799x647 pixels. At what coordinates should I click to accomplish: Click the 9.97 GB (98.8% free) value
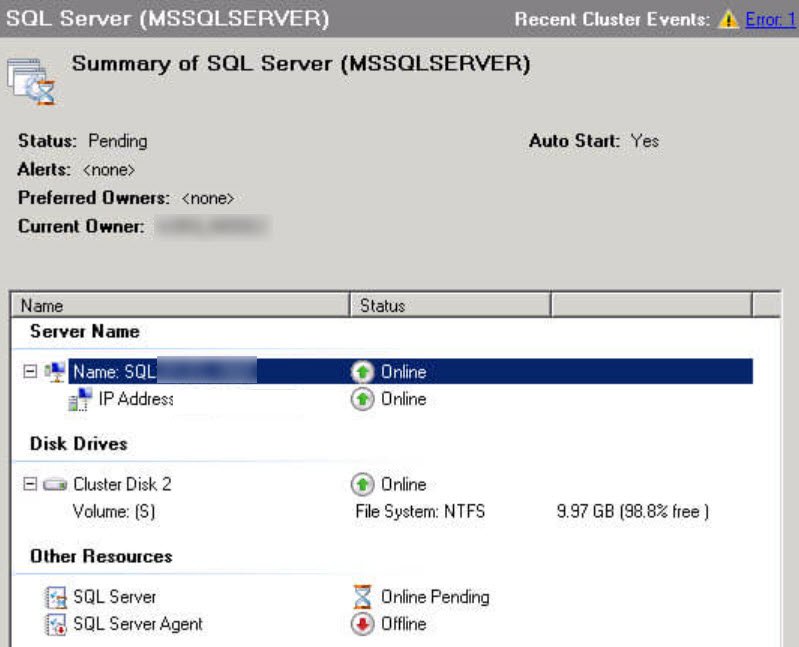(632, 511)
